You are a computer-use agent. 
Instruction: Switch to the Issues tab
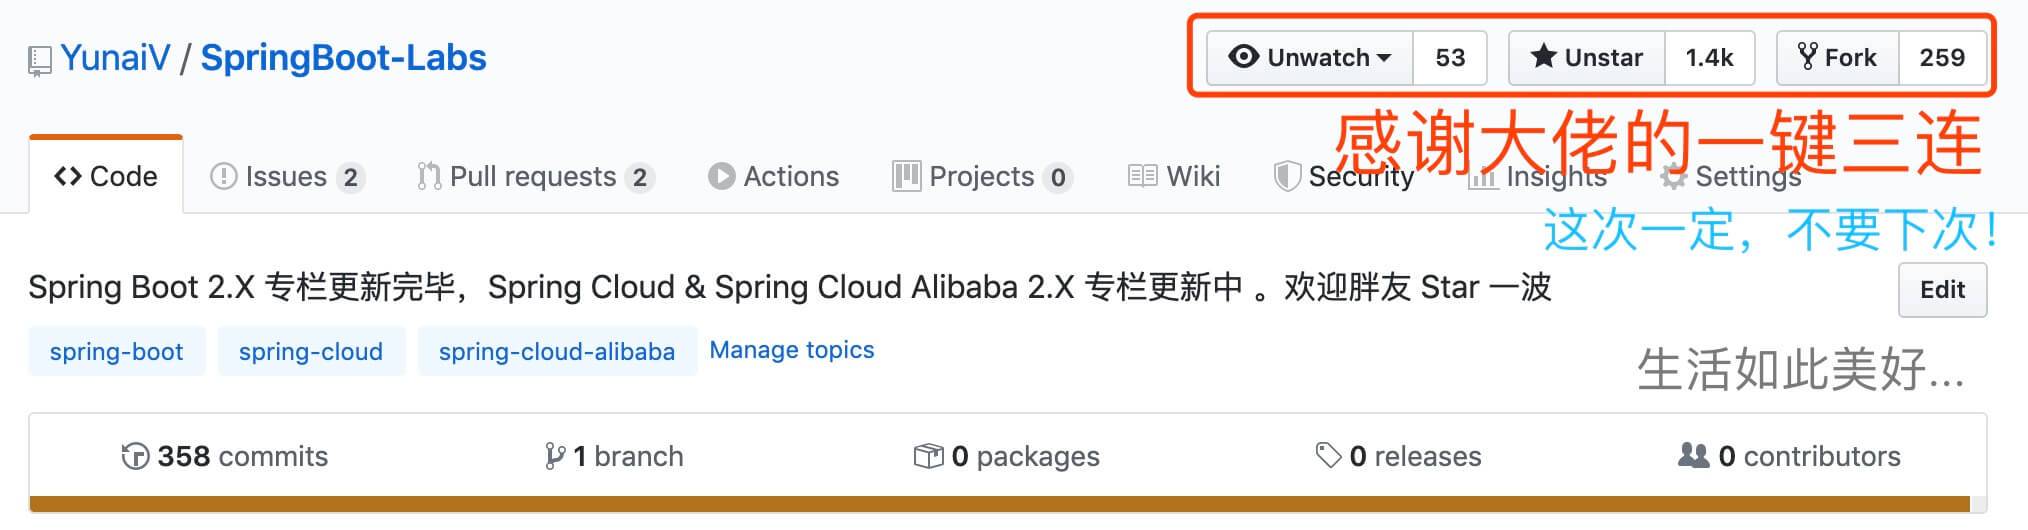(285, 177)
